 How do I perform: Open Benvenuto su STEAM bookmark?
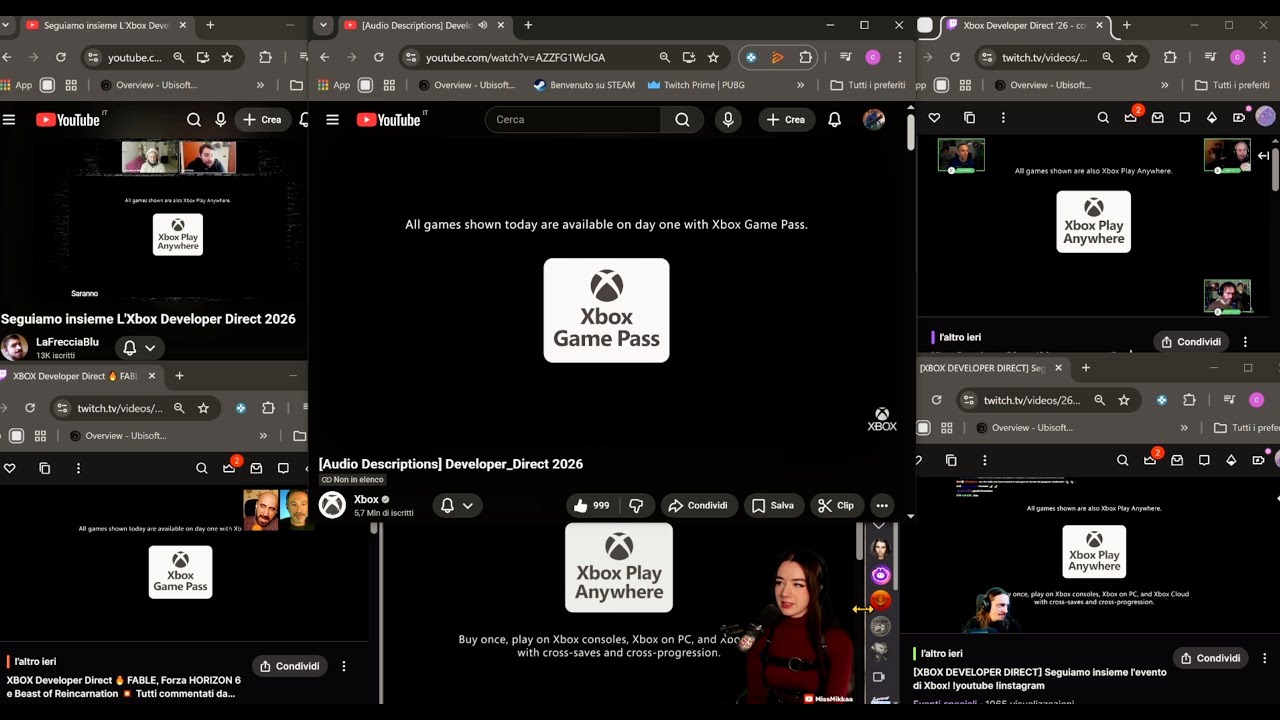584,85
